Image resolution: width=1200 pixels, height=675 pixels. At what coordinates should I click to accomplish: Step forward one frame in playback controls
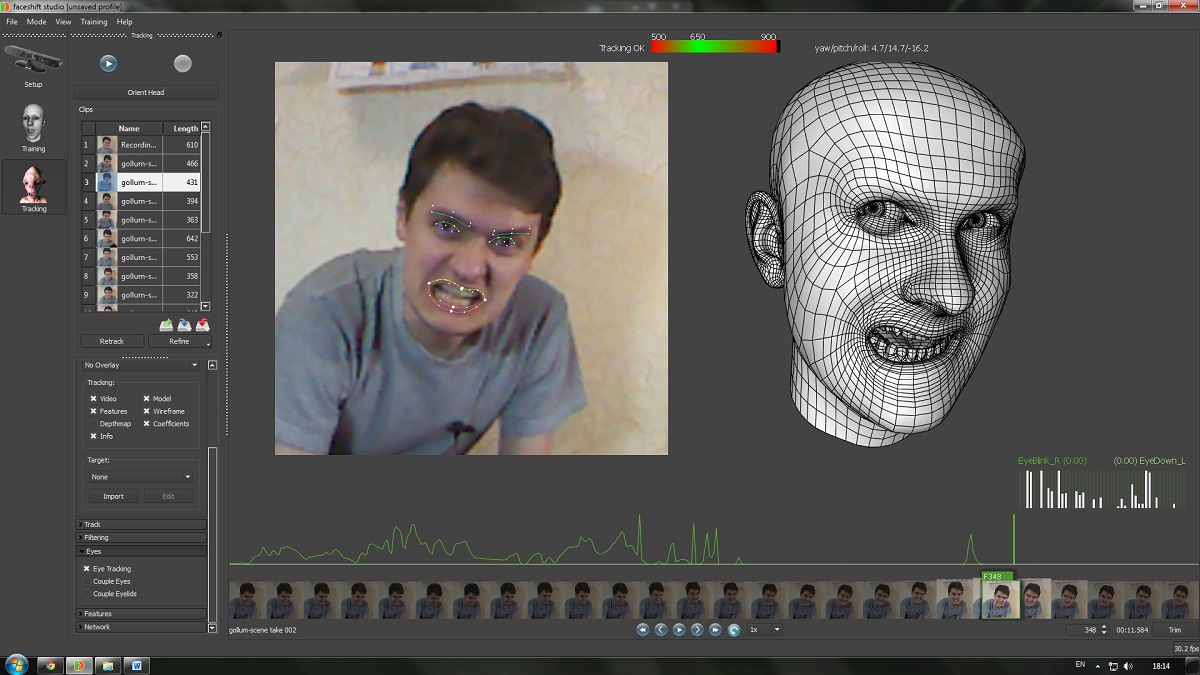[697, 630]
